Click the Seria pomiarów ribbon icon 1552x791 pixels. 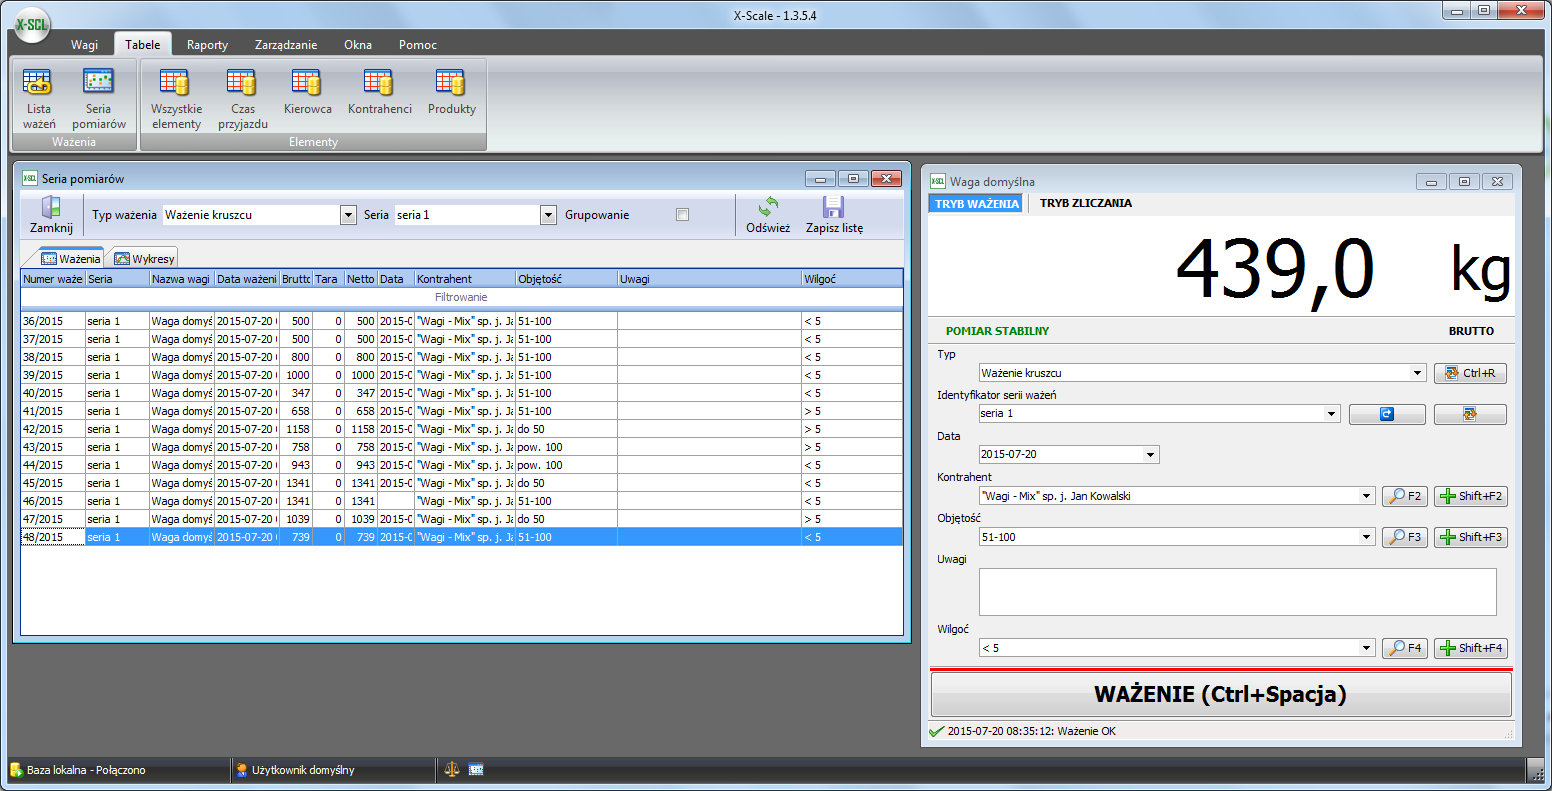click(98, 83)
